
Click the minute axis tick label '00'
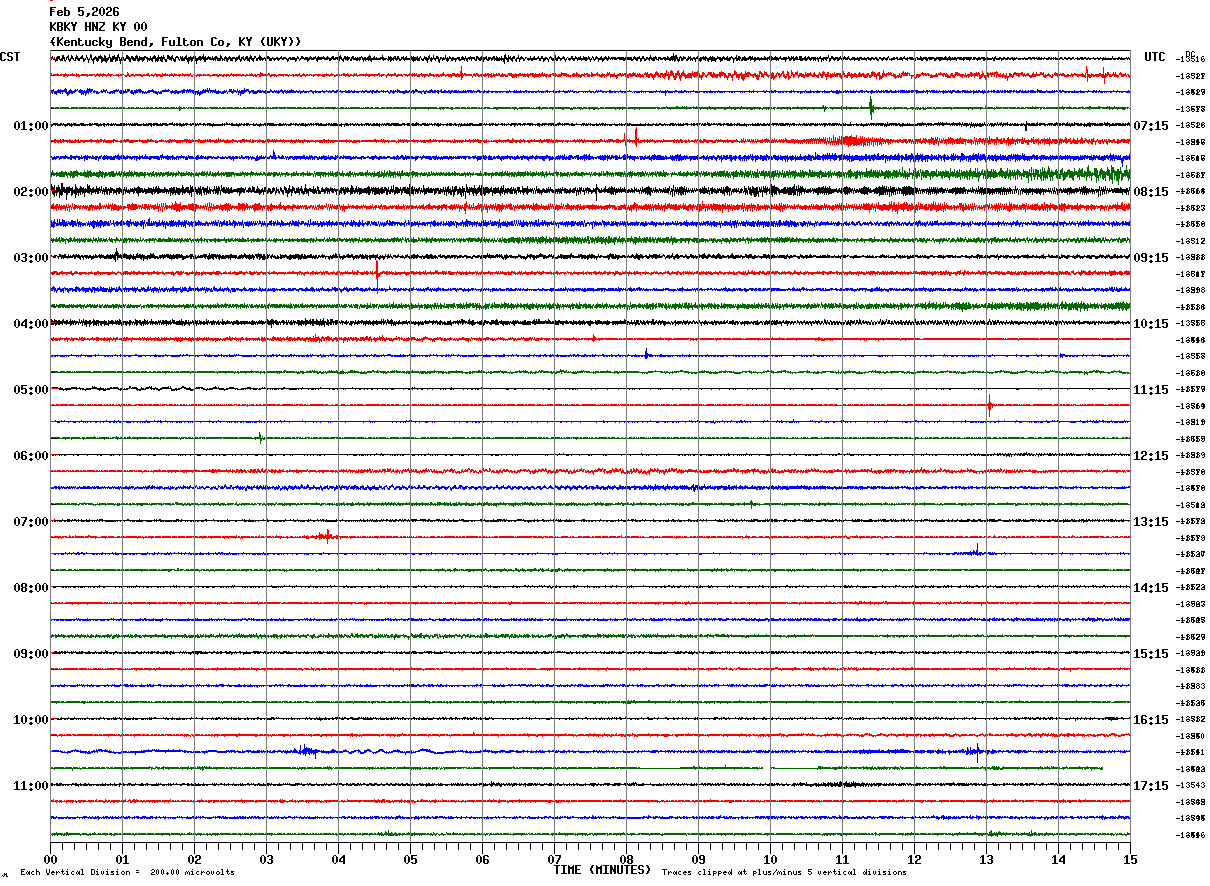pyautogui.click(x=50, y=859)
